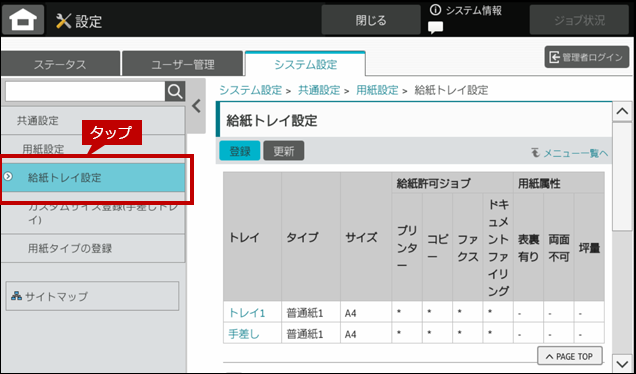Open the サイトマップ button
Screen dimensions: 636x374
tap(92, 296)
